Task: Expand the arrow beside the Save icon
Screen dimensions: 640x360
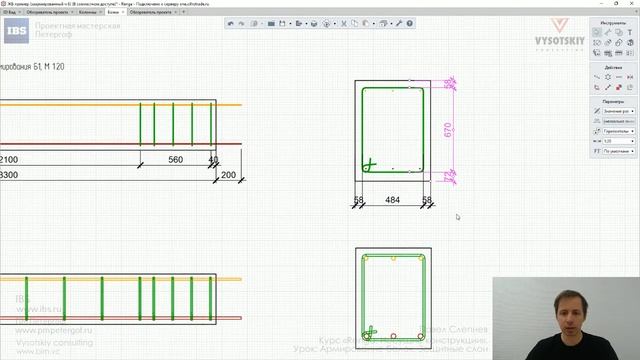Action: (290, 24)
